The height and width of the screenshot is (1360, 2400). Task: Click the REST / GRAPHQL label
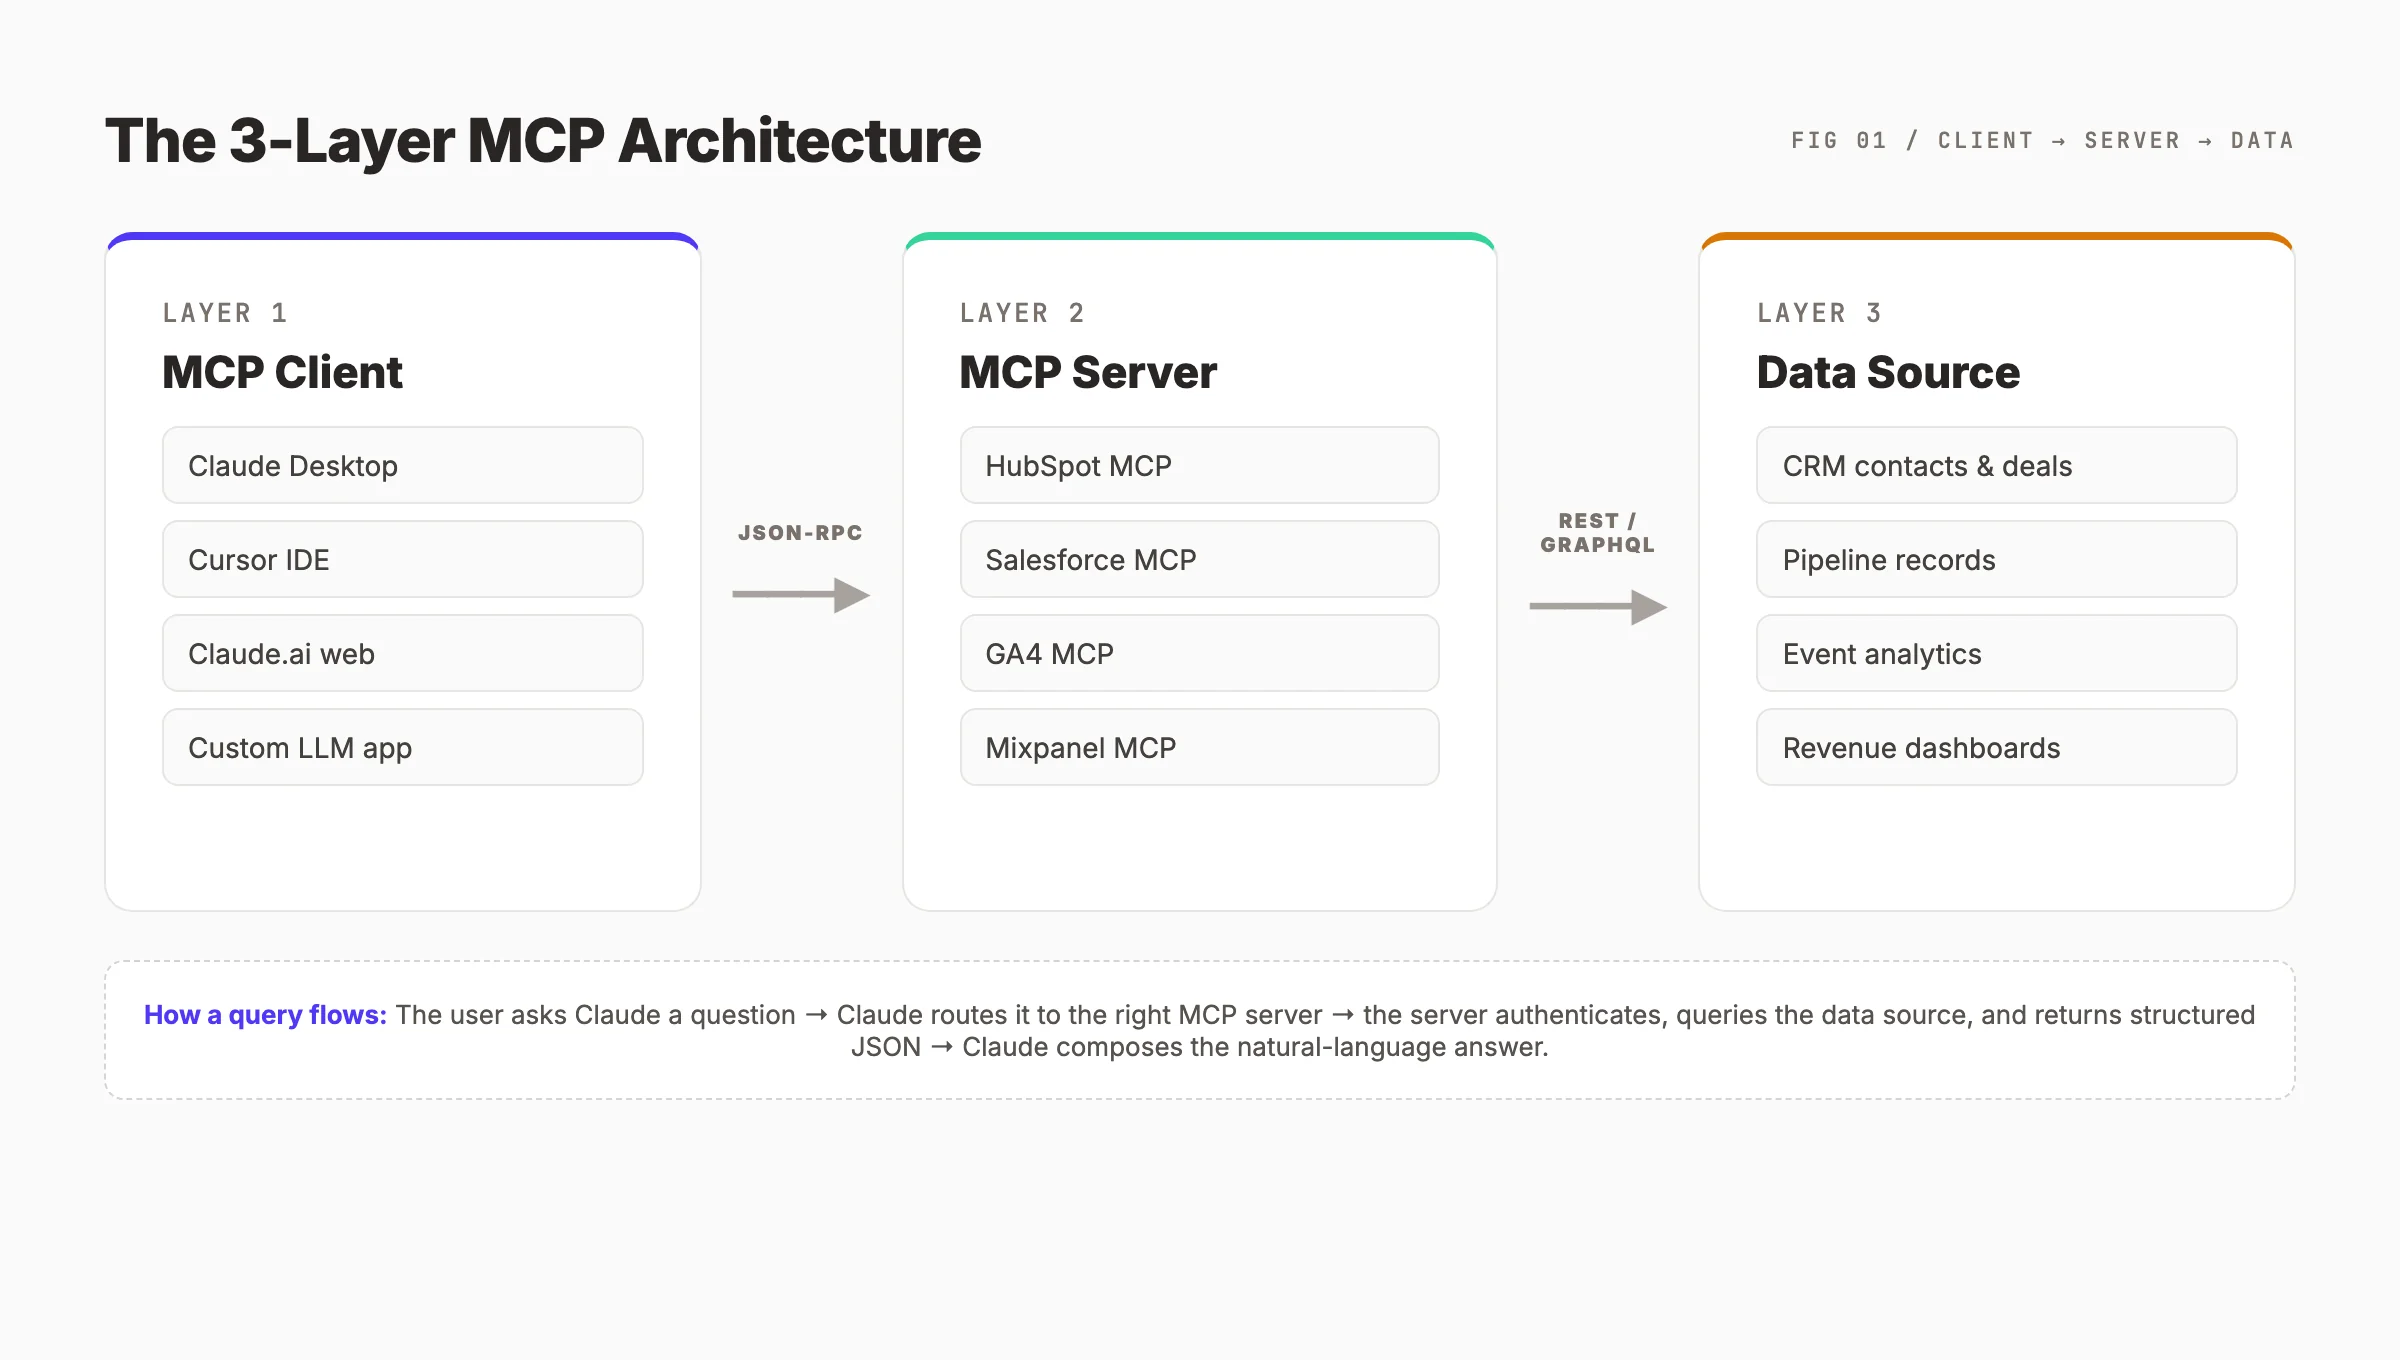pyautogui.click(x=1597, y=533)
